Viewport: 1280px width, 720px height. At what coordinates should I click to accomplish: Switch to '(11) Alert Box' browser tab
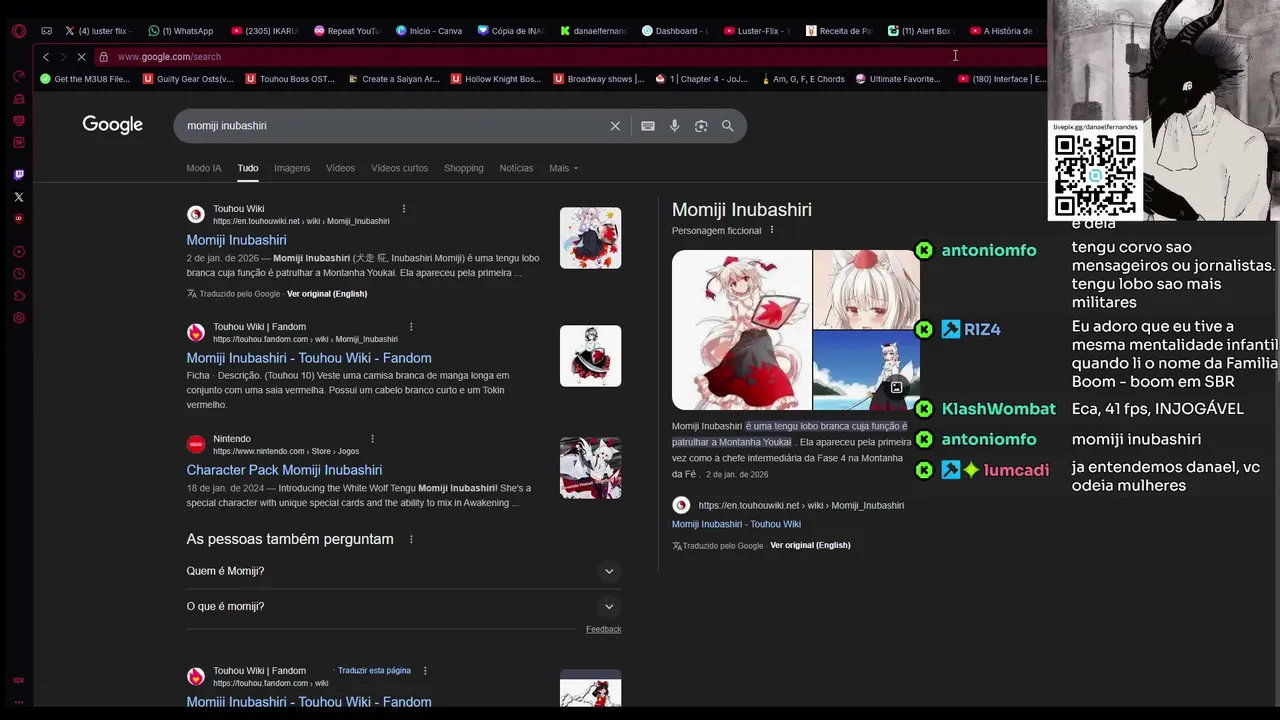[x=921, y=31]
